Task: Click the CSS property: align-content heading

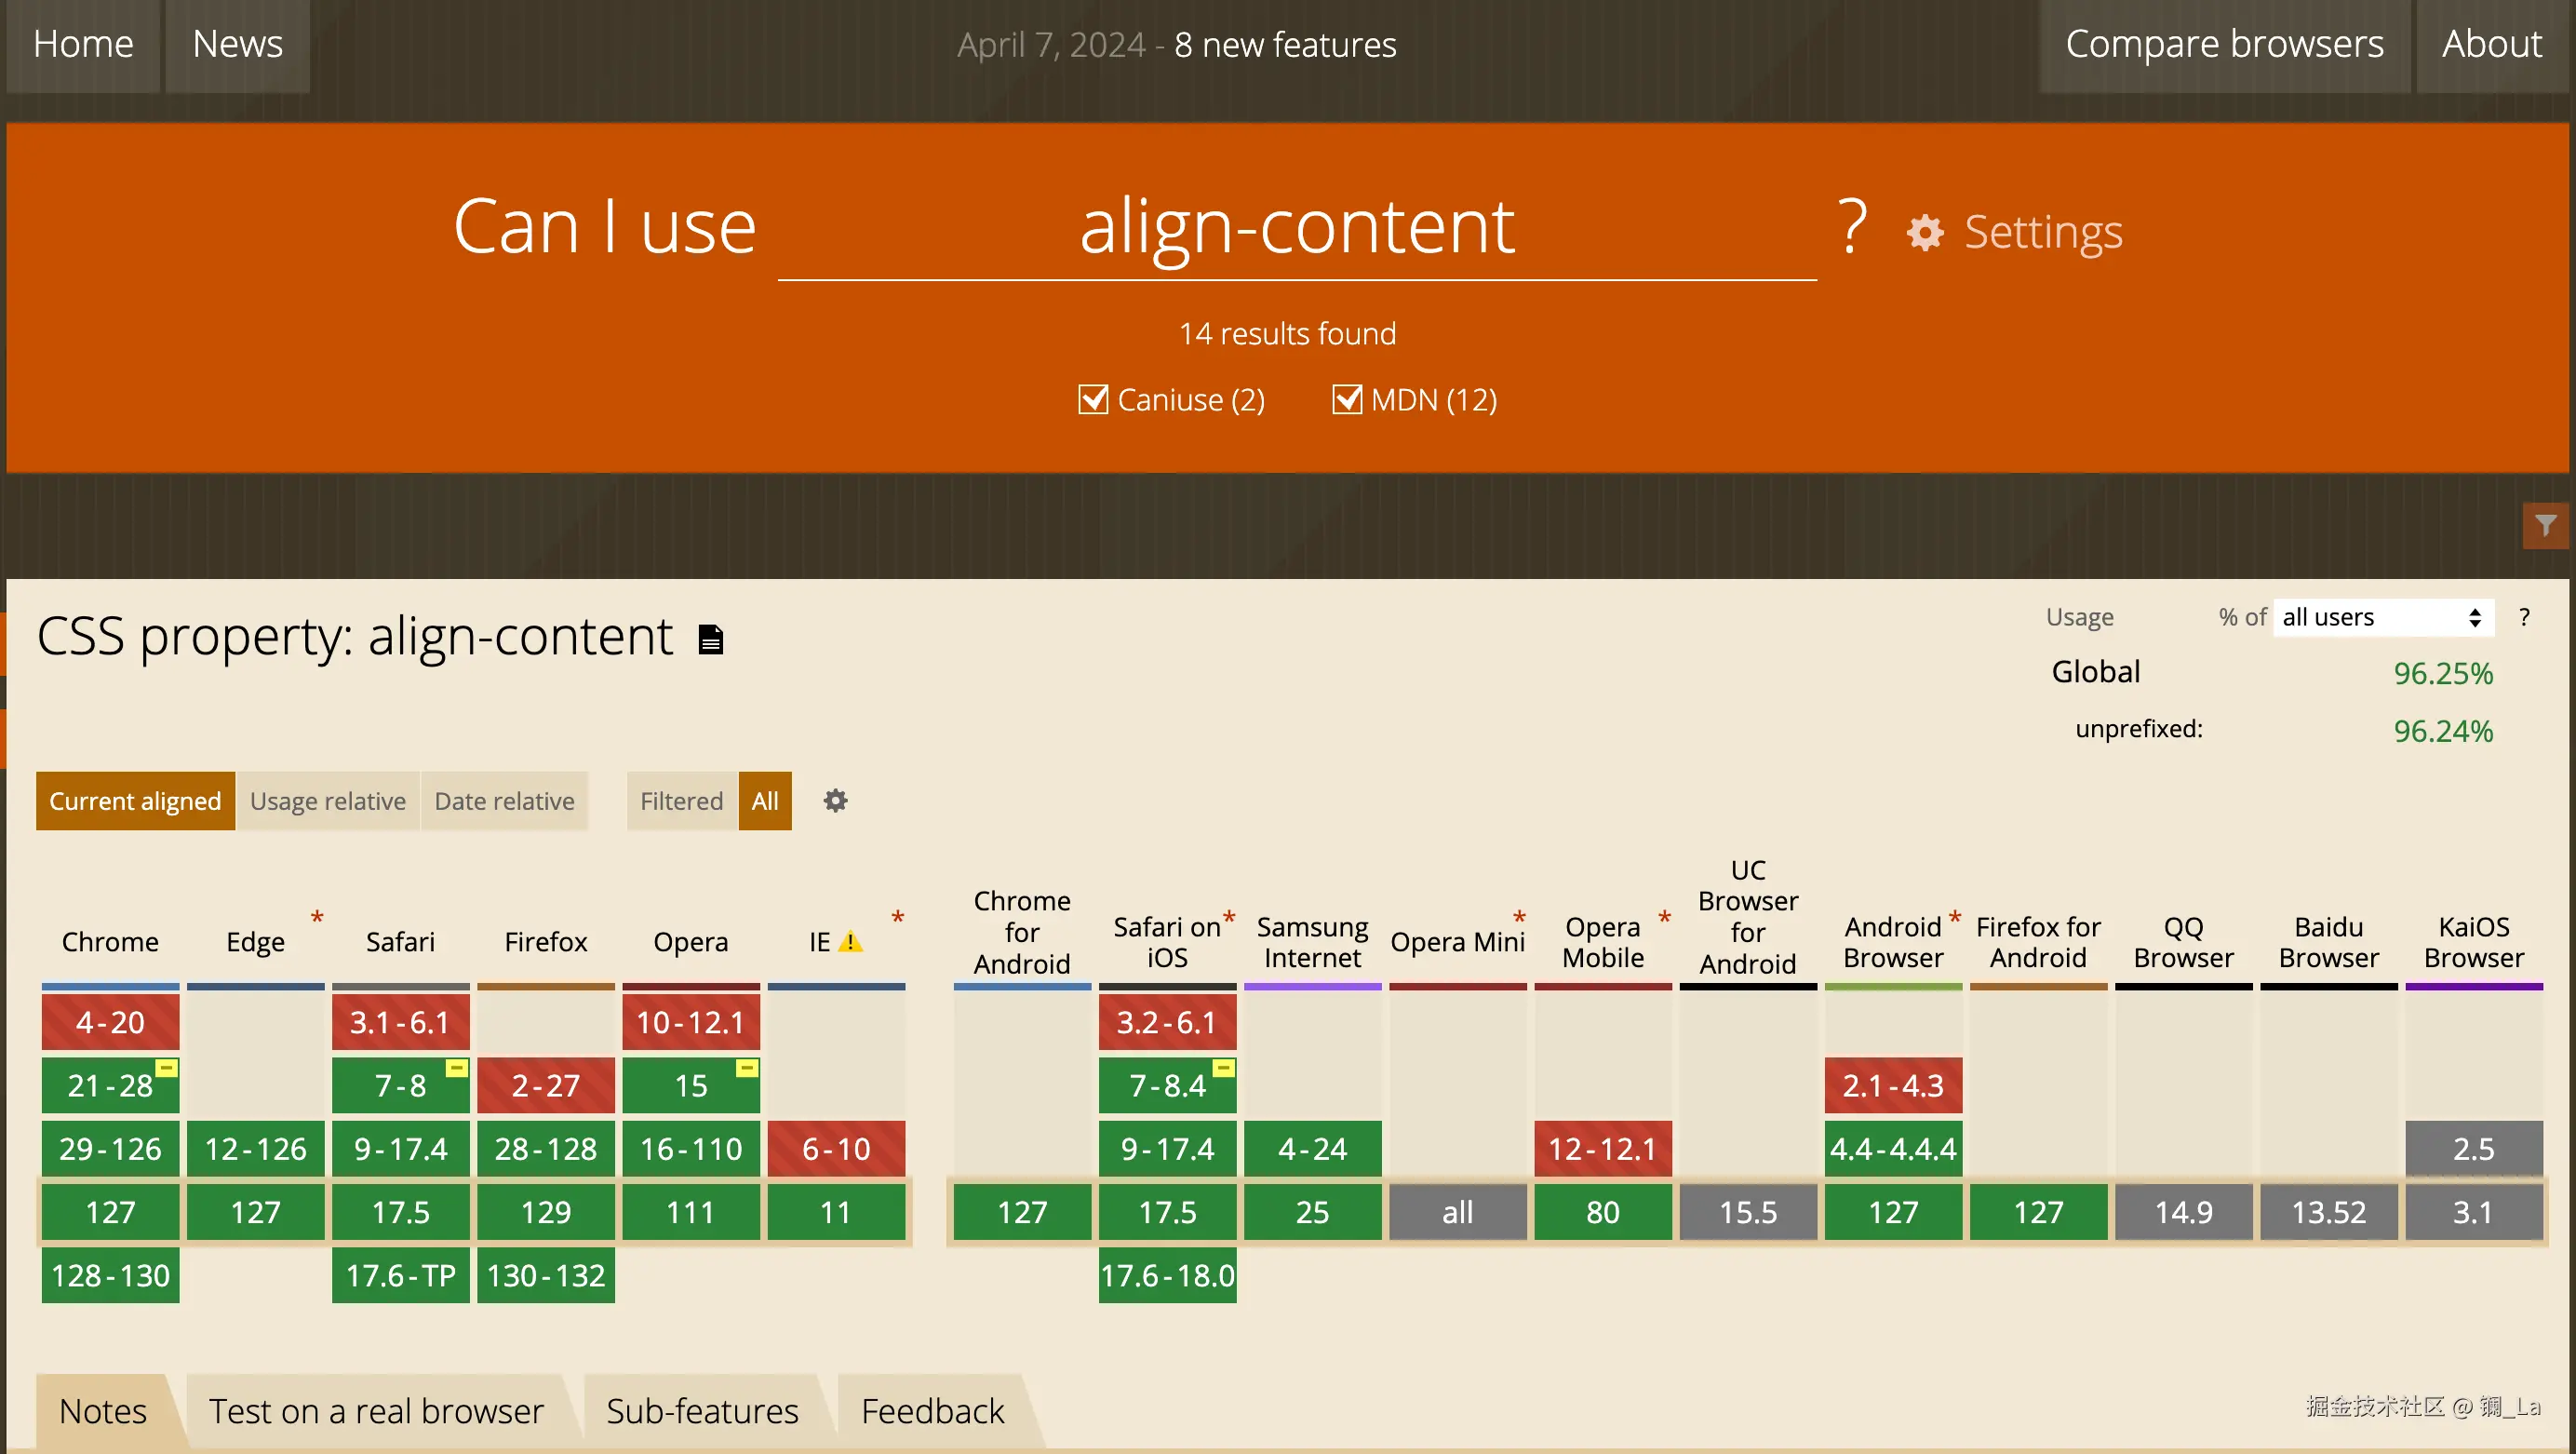Action: pyautogui.click(x=355, y=636)
